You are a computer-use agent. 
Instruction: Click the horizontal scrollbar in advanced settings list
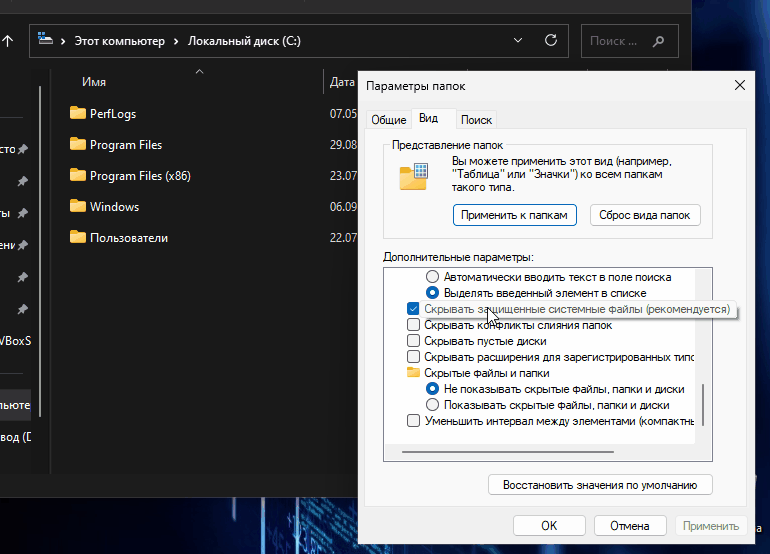point(508,452)
